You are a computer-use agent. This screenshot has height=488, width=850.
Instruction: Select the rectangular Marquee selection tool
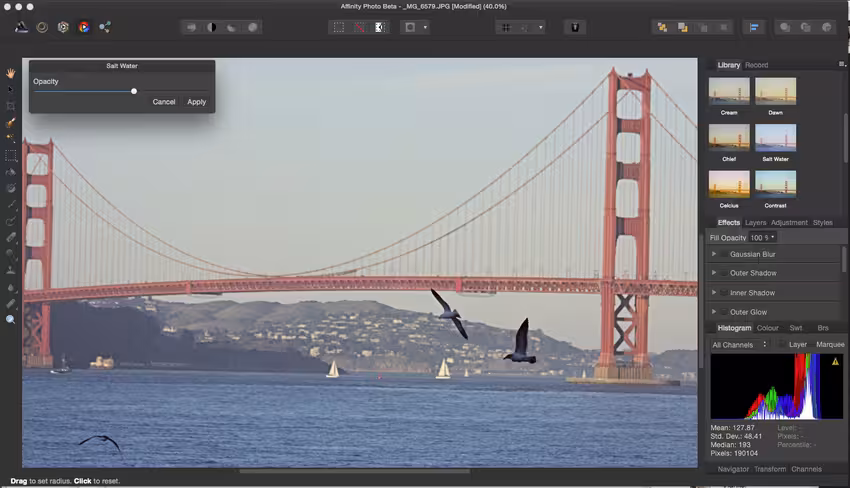click(10, 156)
